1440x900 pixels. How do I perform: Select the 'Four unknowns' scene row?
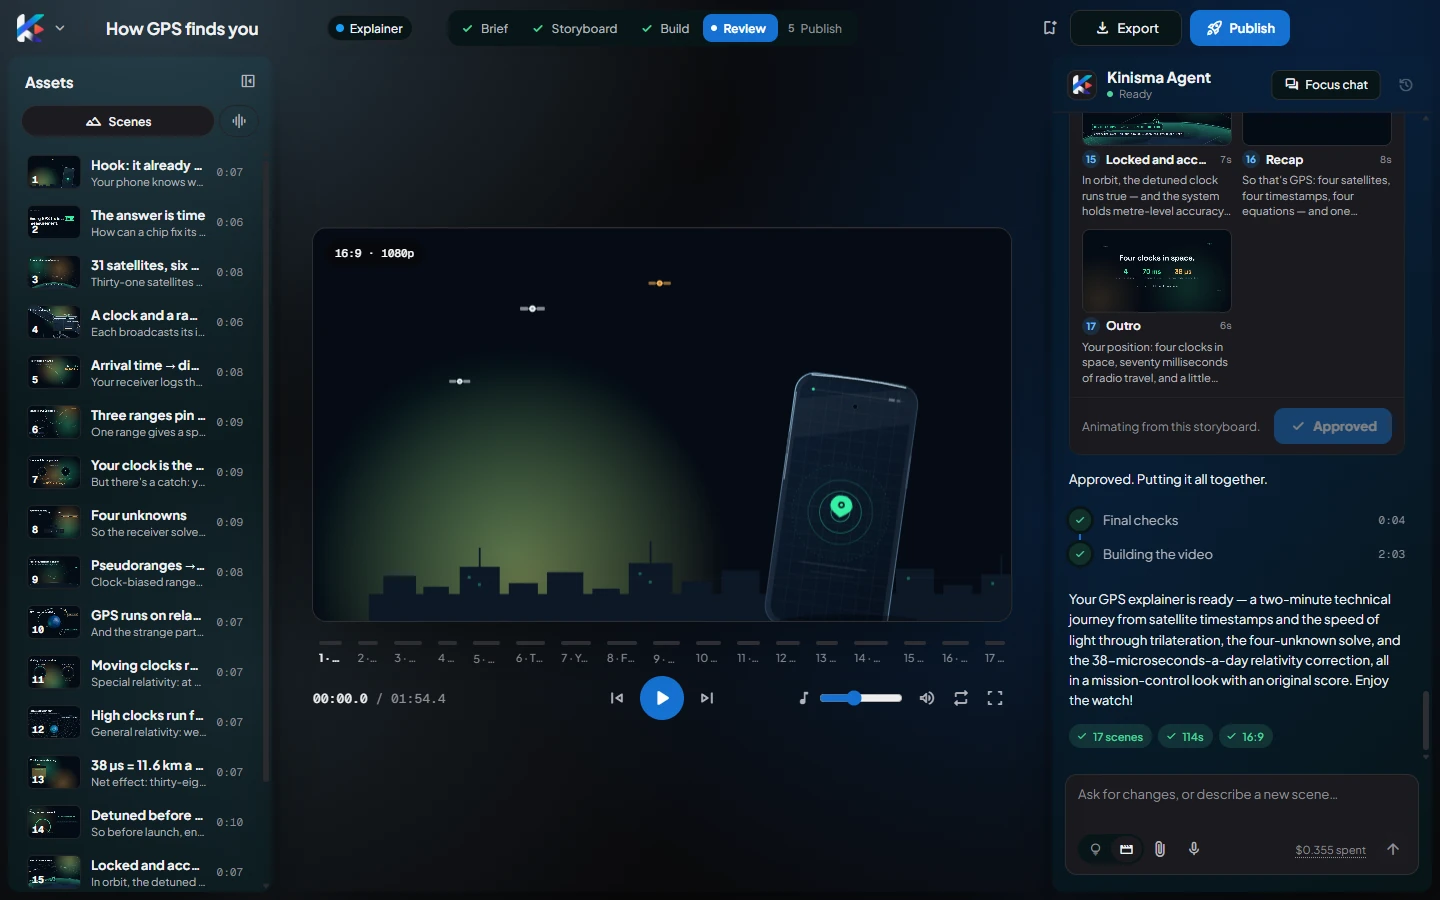(135, 522)
